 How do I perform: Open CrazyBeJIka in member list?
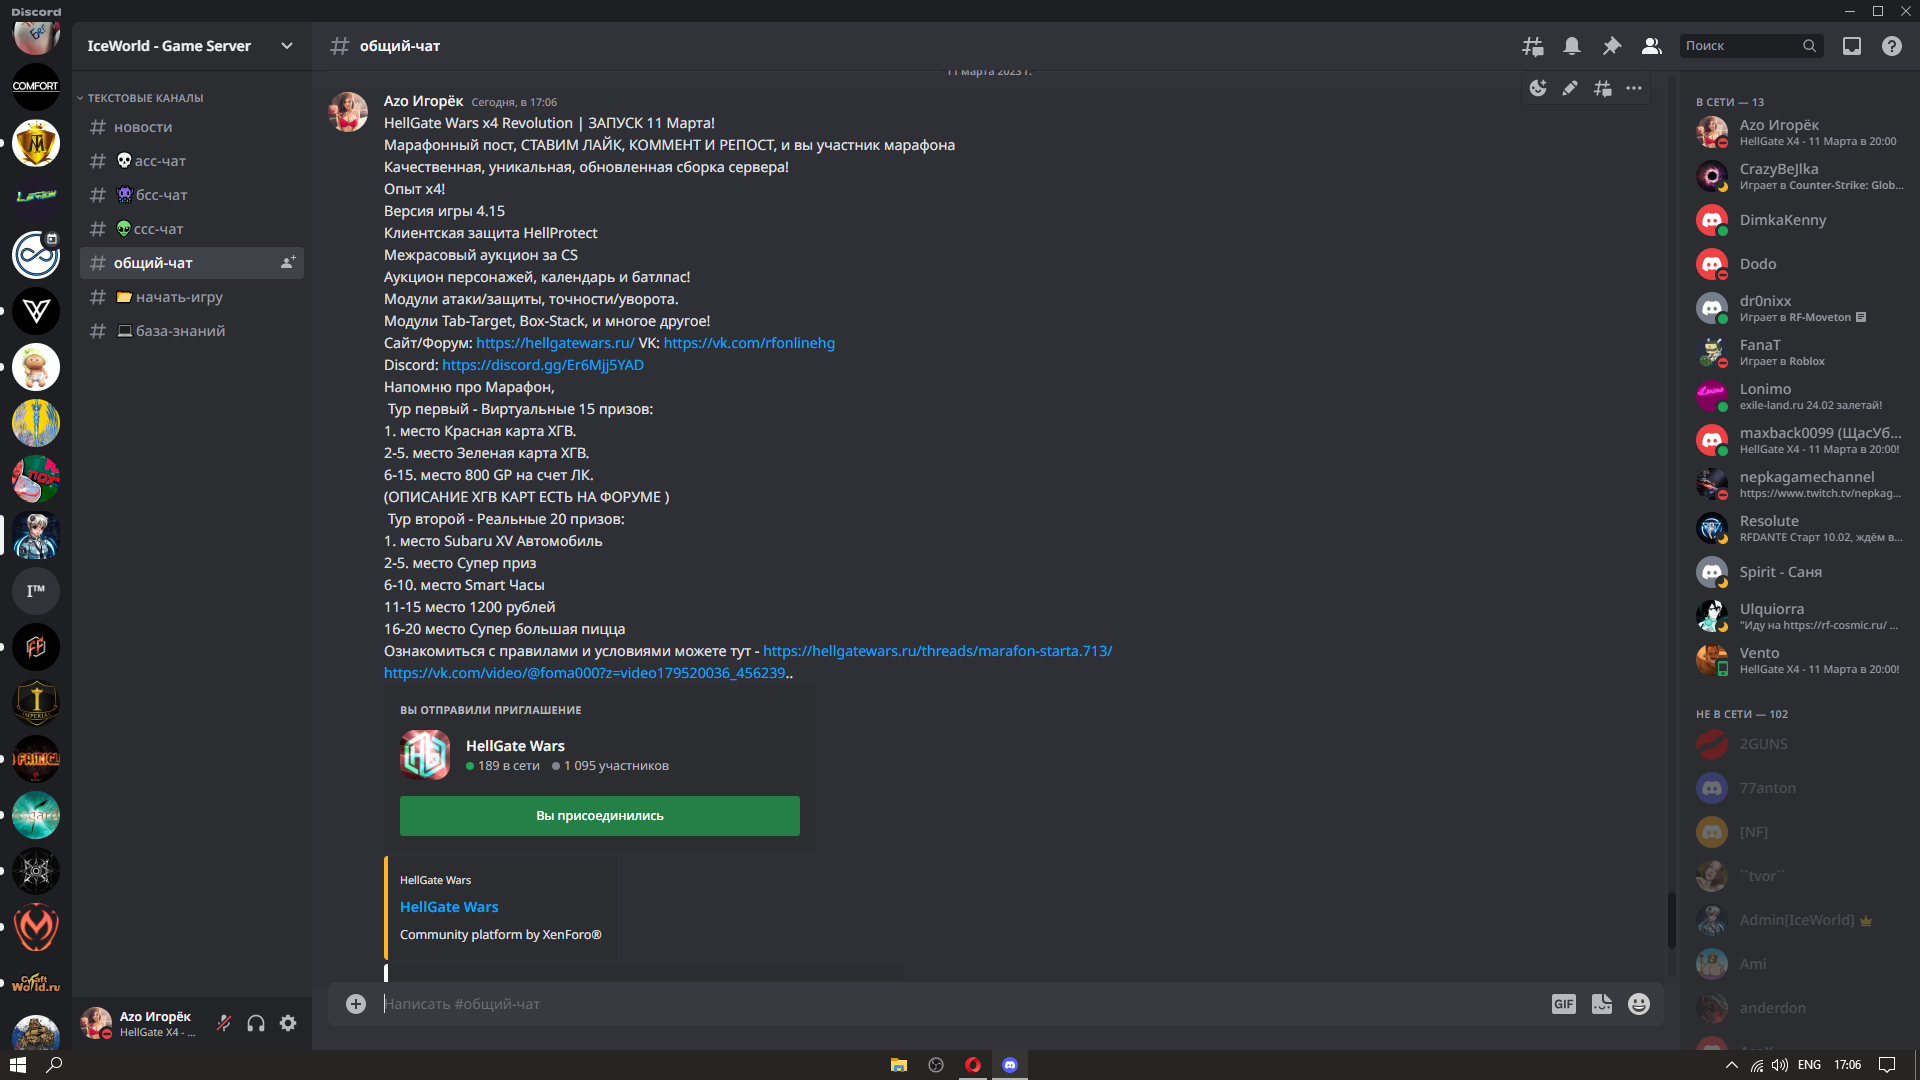click(x=1800, y=176)
